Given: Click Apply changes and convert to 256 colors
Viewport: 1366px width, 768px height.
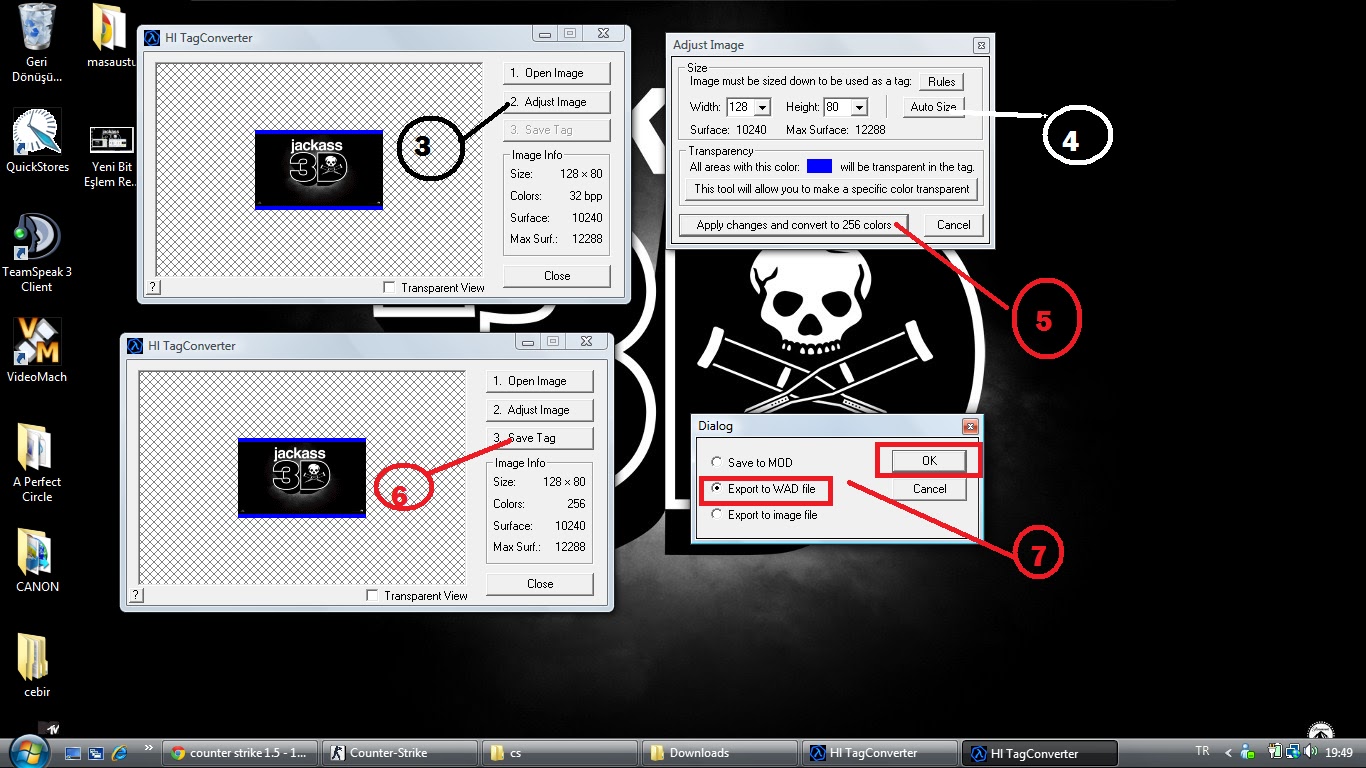Looking at the screenshot, I should [x=793, y=225].
